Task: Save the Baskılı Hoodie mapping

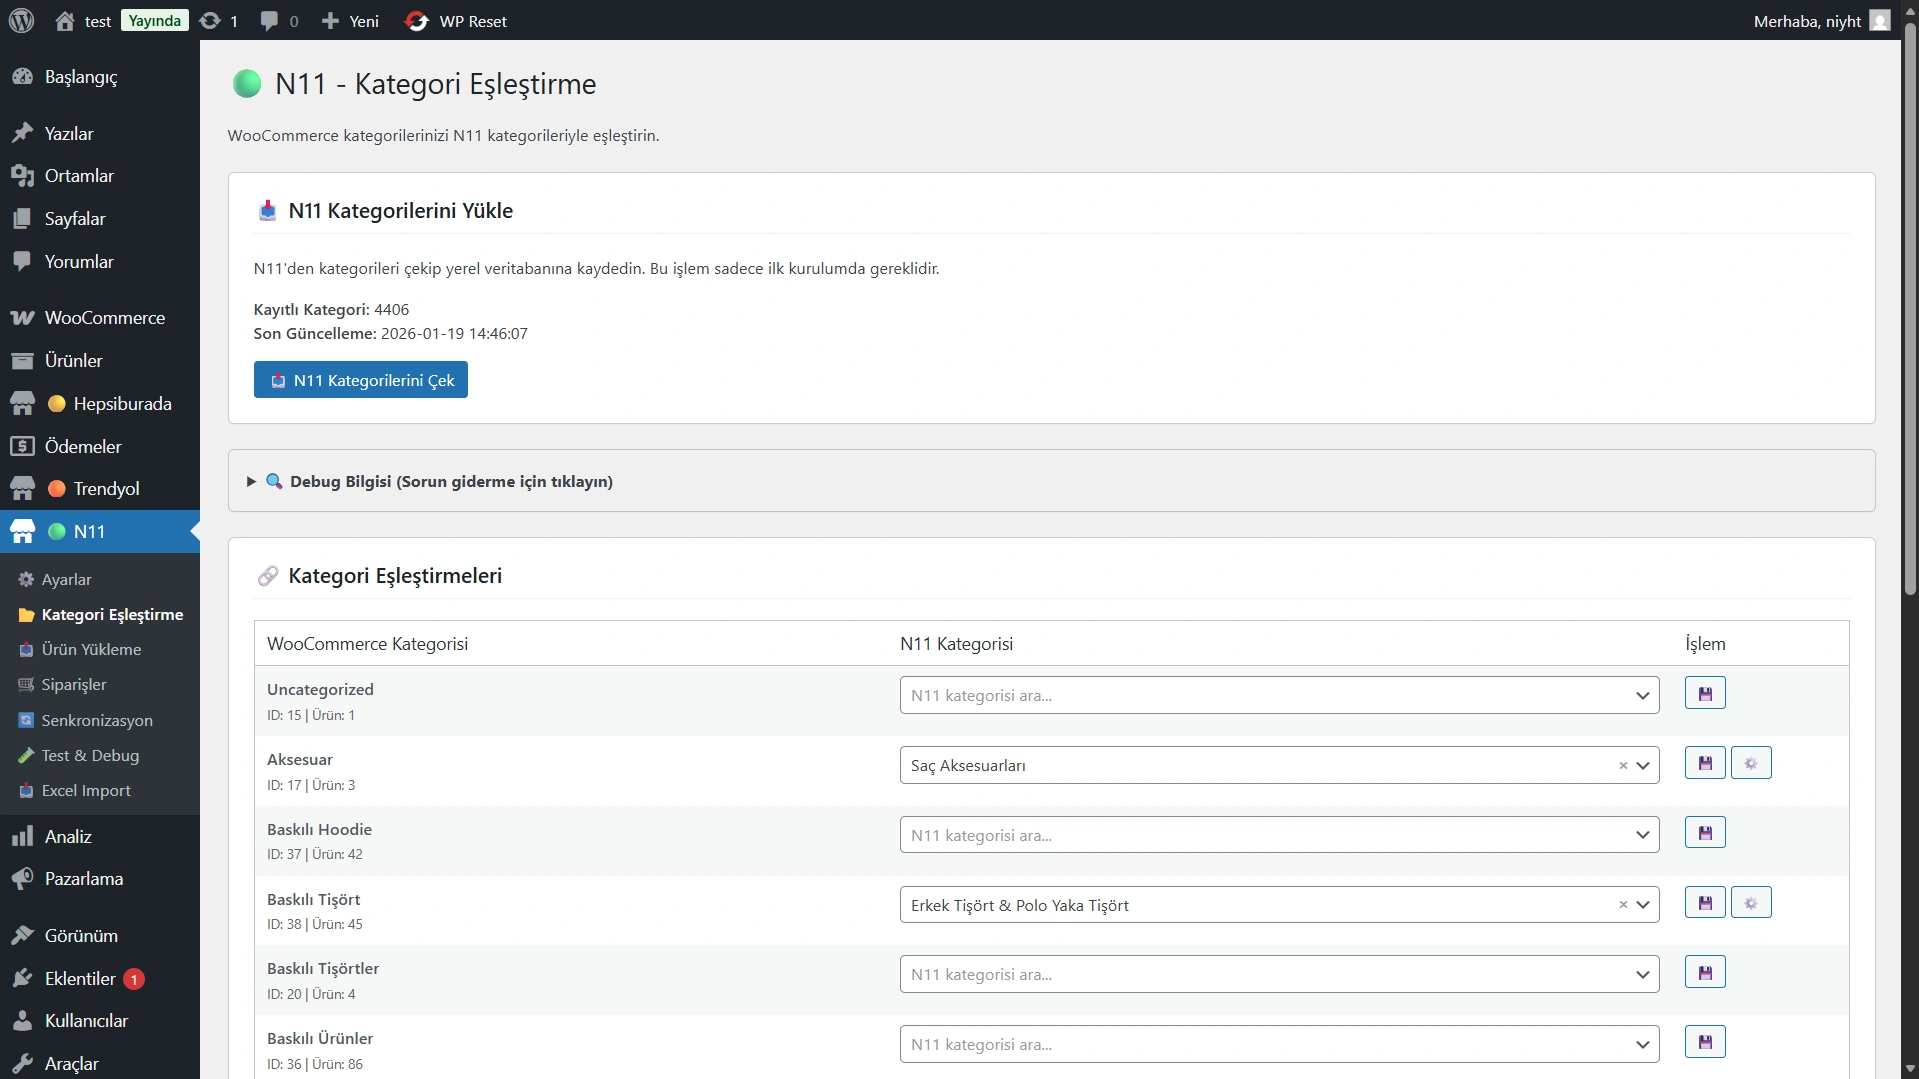Action: point(1704,834)
